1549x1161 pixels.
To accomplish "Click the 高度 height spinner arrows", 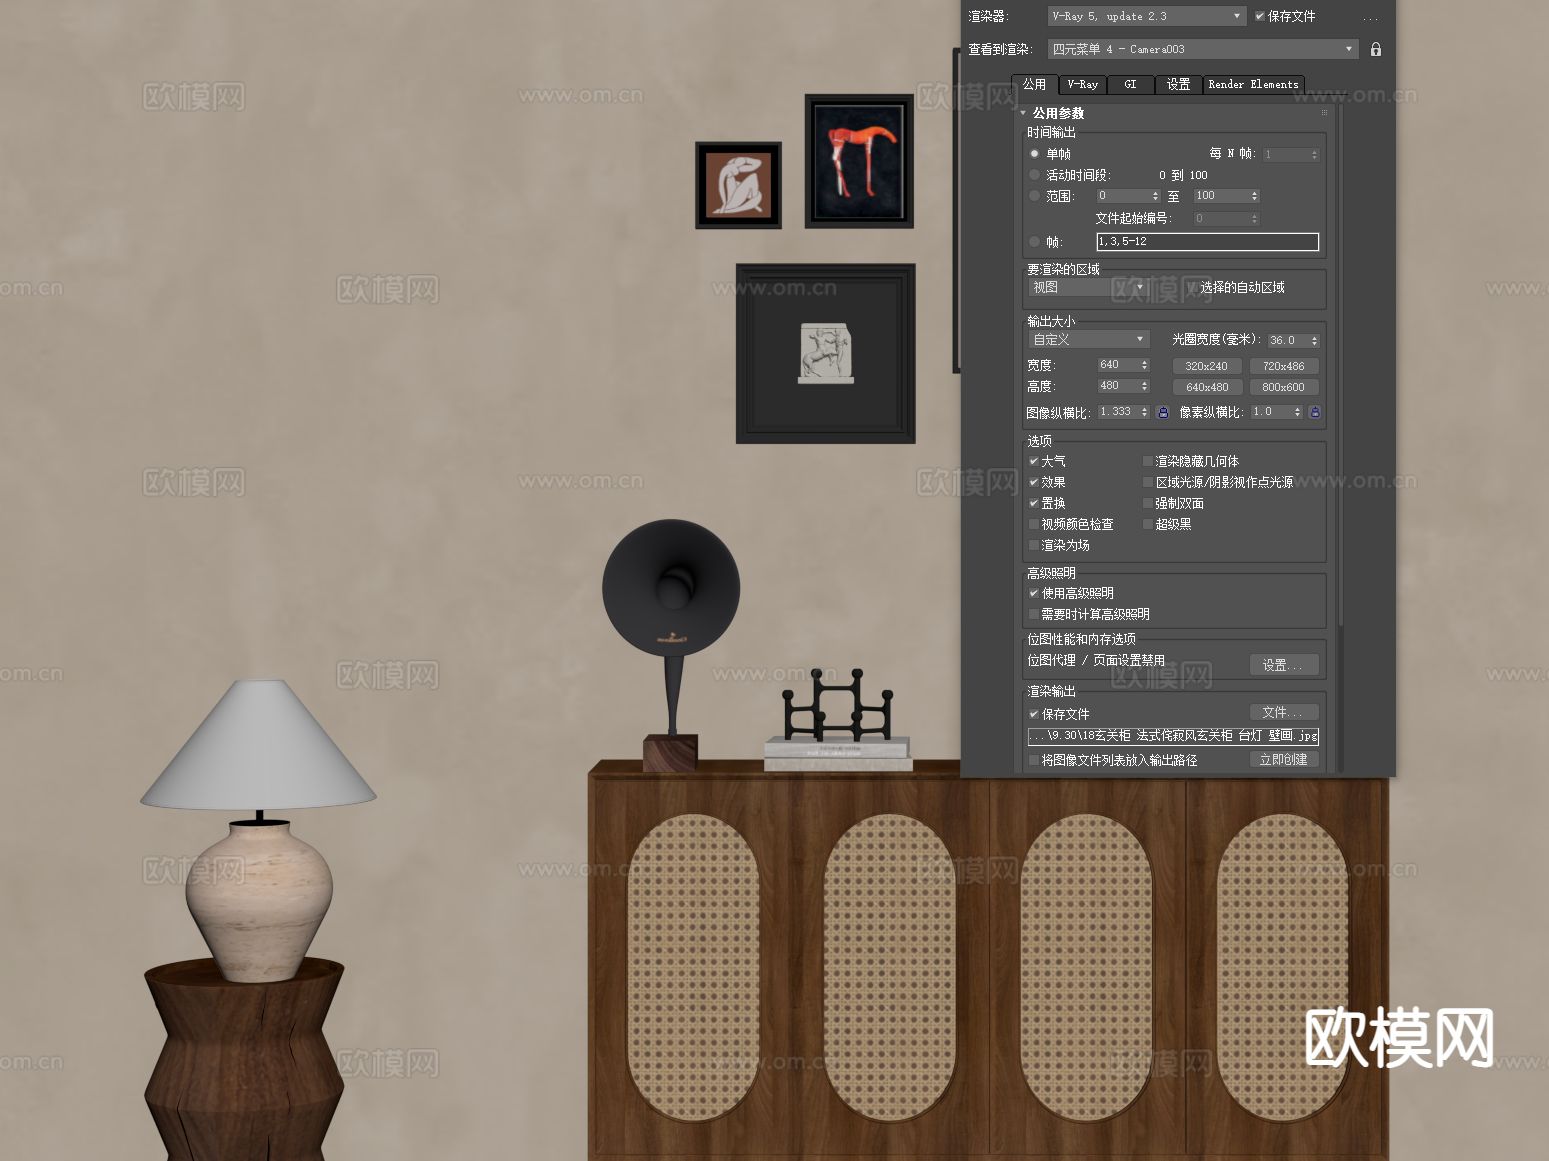I will pyautogui.click(x=1145, y=386).
